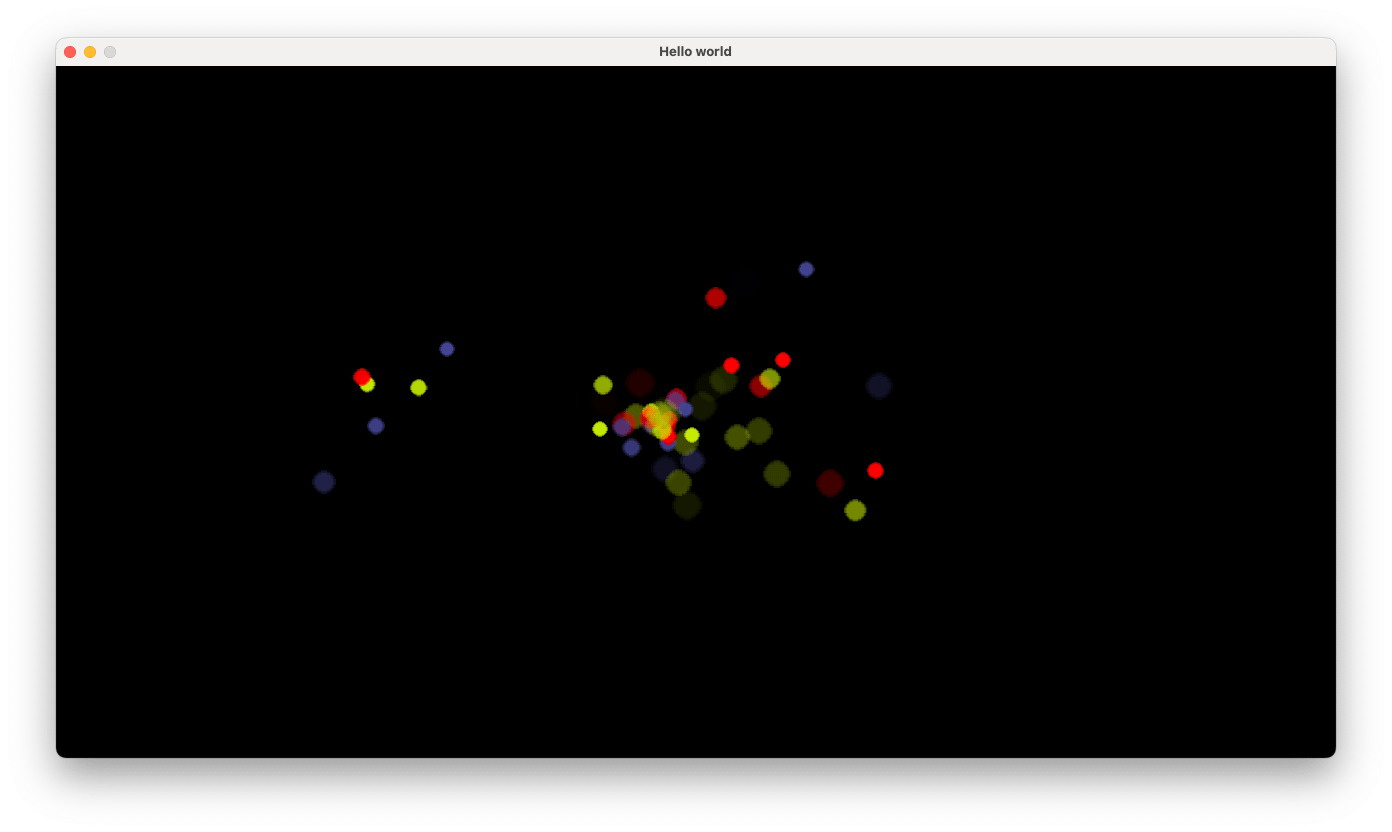Minimize the Hello world window
Viewport: 1392px width, 832px height.
[x=90, y=52]
